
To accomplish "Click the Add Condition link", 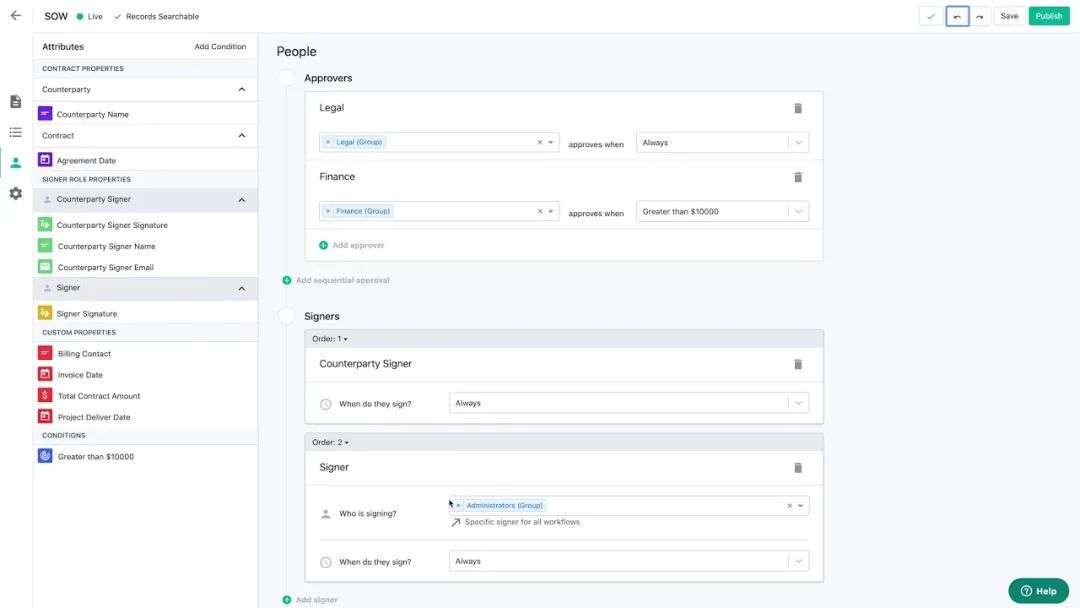I will point(220,47).
